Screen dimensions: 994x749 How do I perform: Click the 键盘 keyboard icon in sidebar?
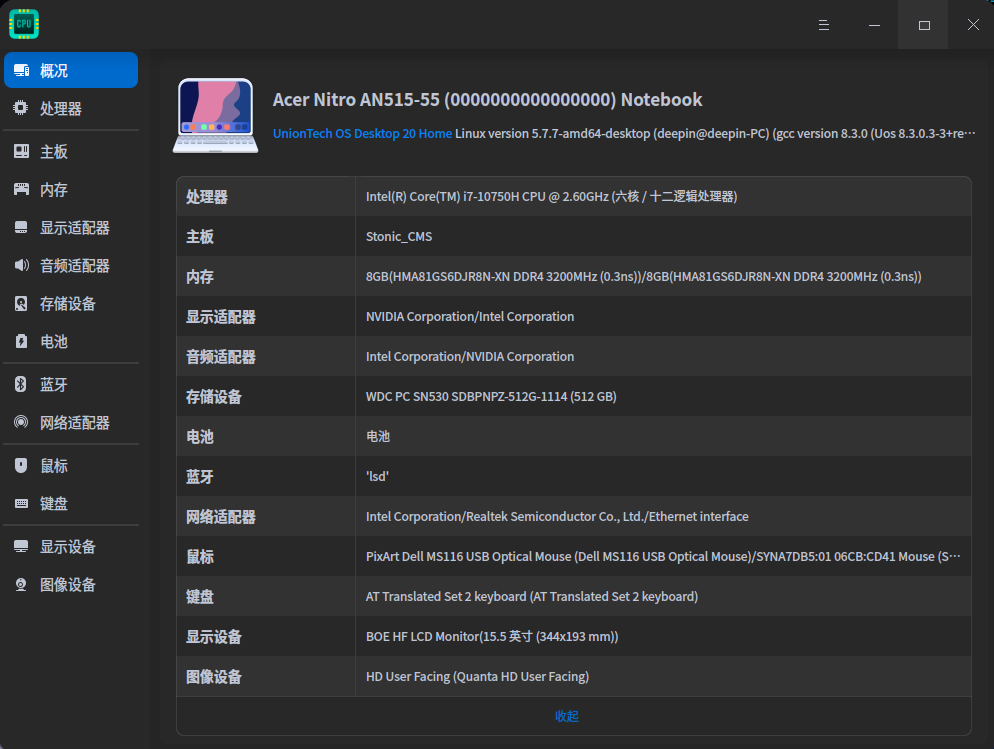pos(22,504)
